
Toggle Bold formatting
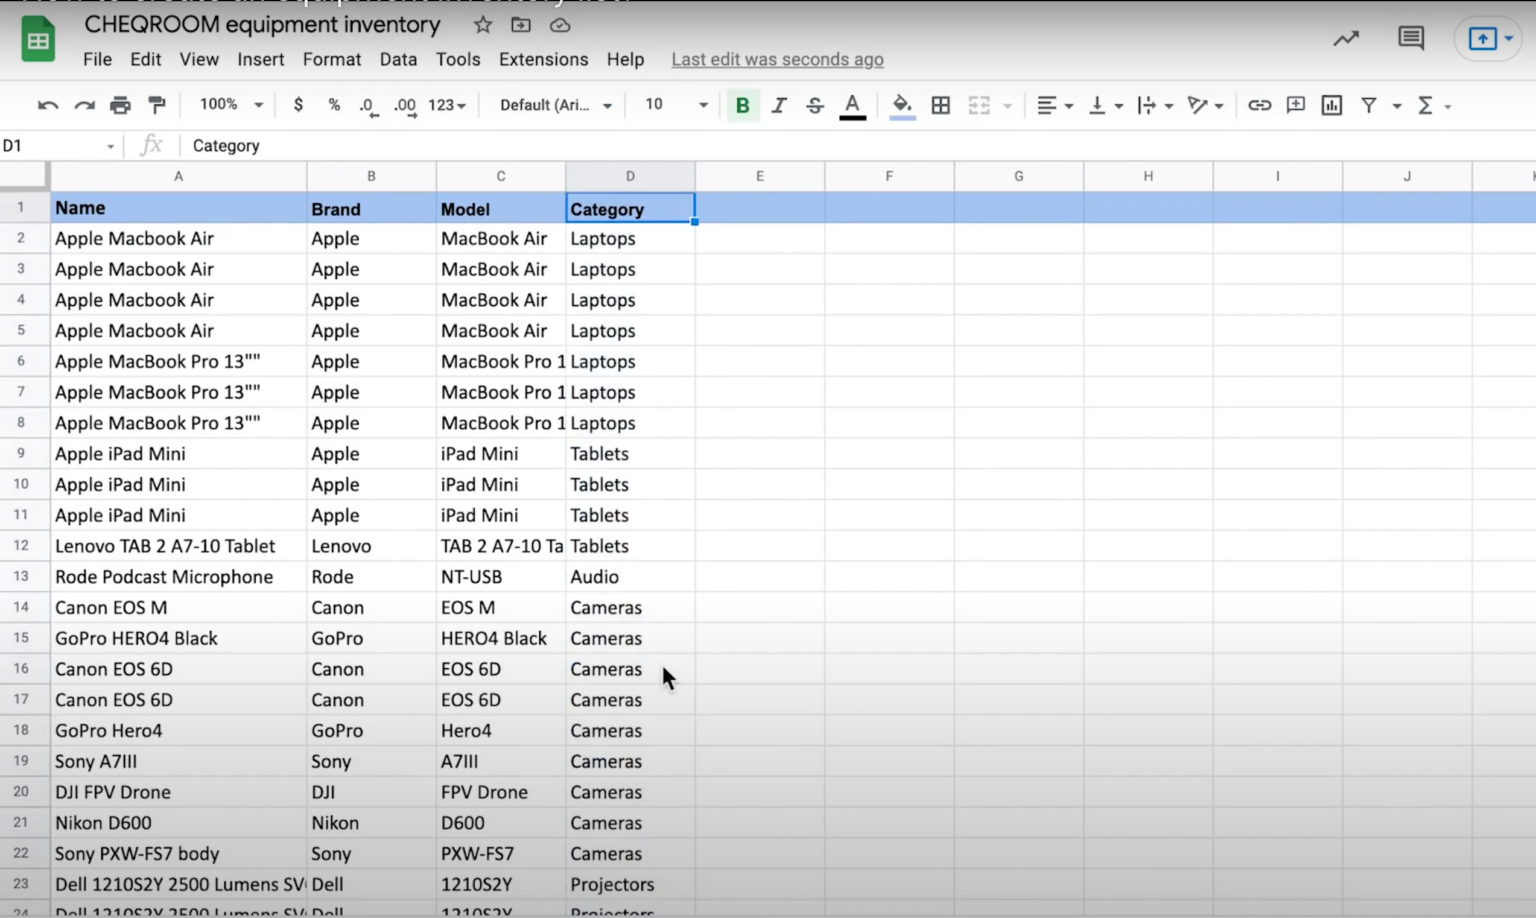tap(742, 105)
